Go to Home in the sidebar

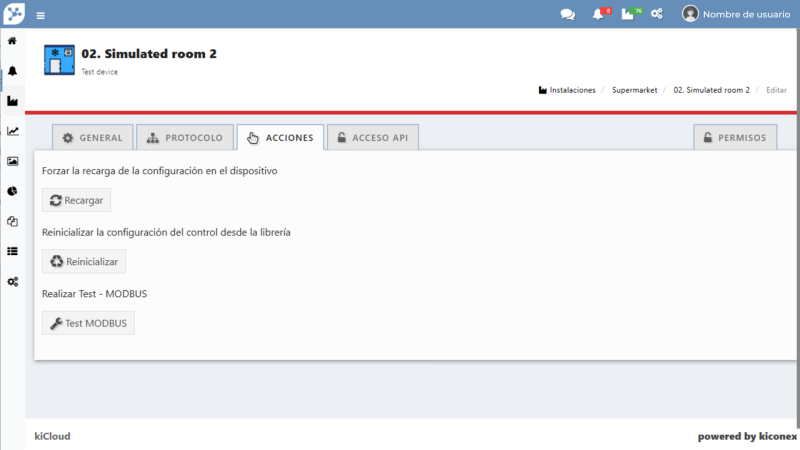pyautogui.click(x=12, y=41)
